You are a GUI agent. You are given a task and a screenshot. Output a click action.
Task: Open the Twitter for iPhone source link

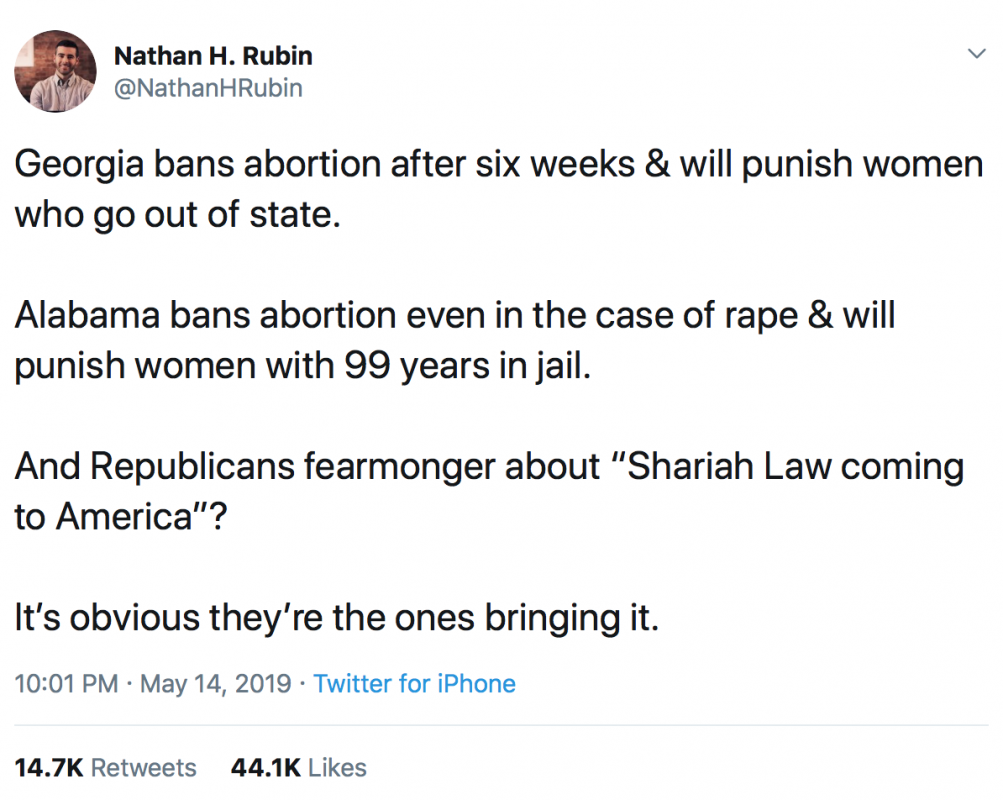click(415, 684)
